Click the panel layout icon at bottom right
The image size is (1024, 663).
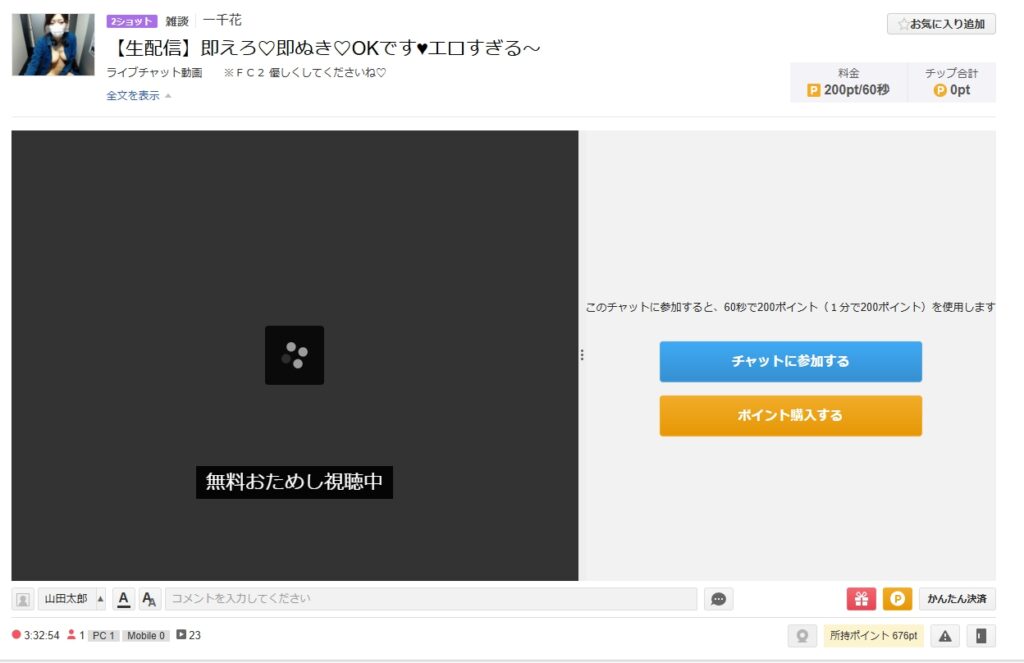pos(981,636)
